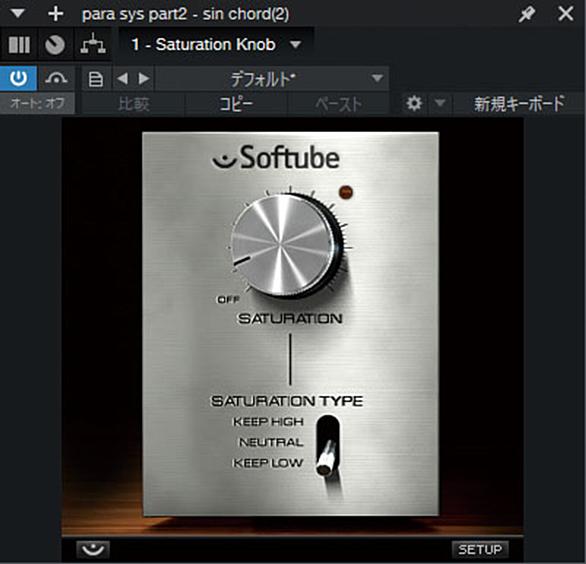Image resolution: width=586 pixels, height=564 pixels.
Task: Expand the window menu triangle
Action: pos(18,14)
